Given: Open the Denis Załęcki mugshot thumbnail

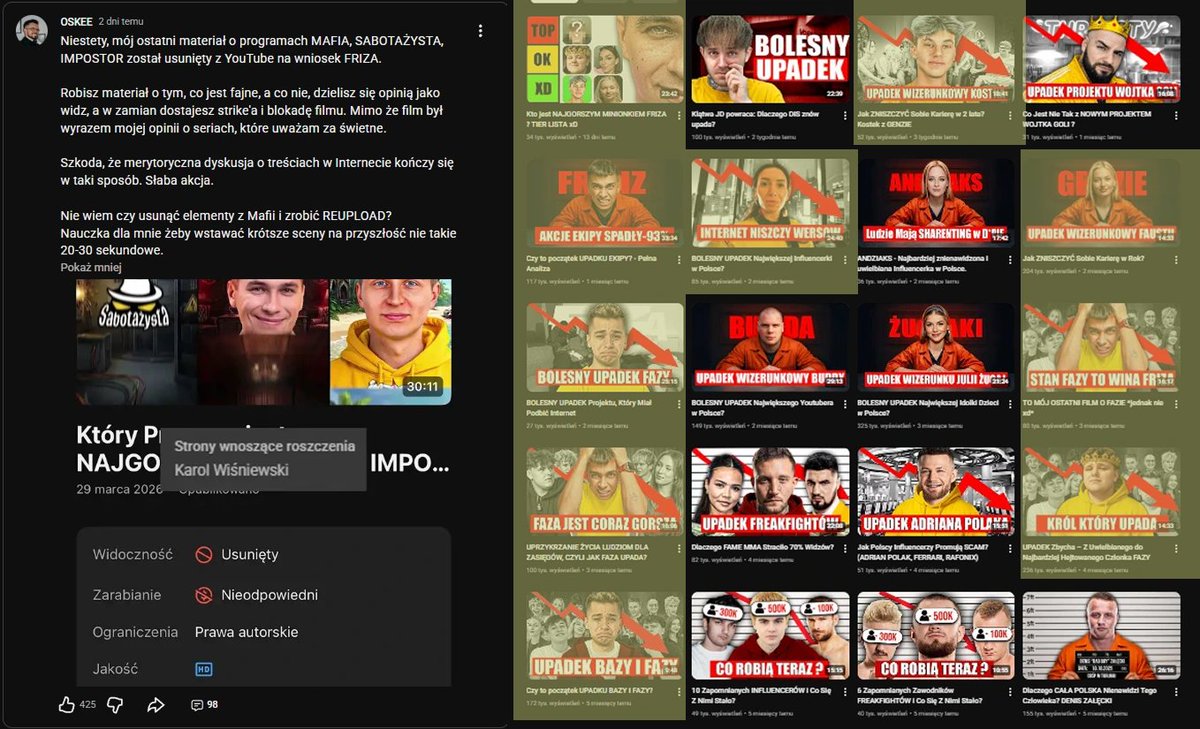Looking at the screenshot, I should click(1102, 636).
